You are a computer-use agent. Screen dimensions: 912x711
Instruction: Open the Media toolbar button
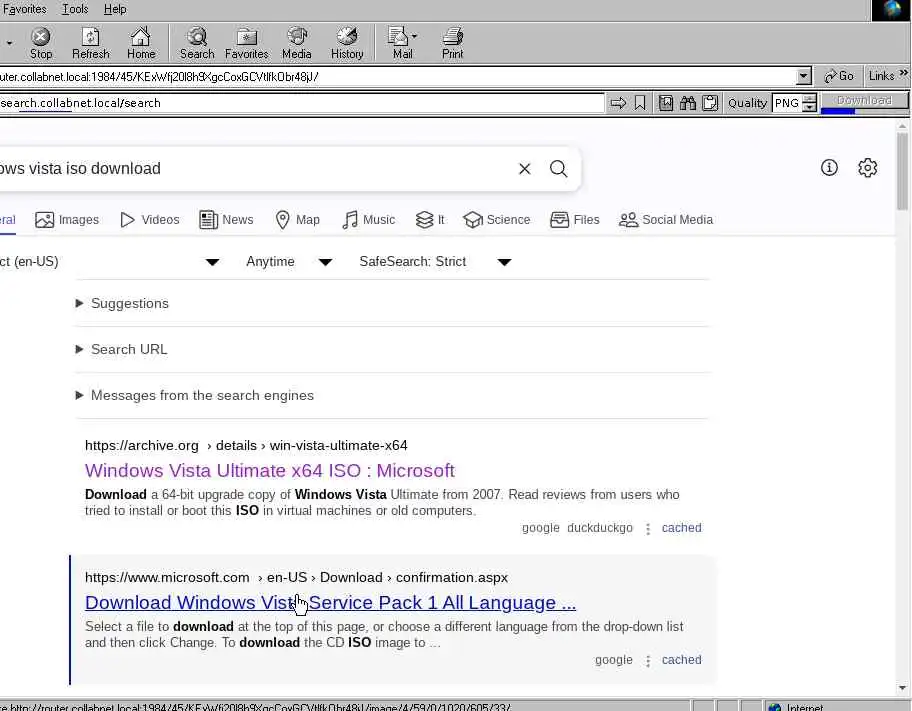point(297,44)
